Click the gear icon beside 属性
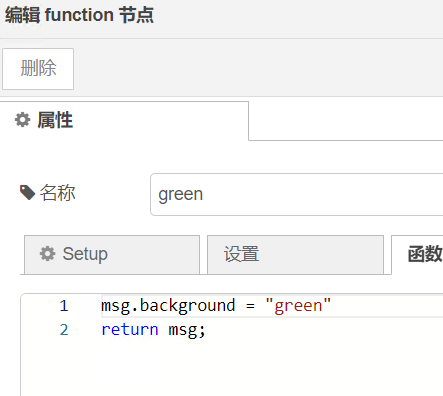Image resolution: width=443 pixels, height=396 pixels. 22,120
